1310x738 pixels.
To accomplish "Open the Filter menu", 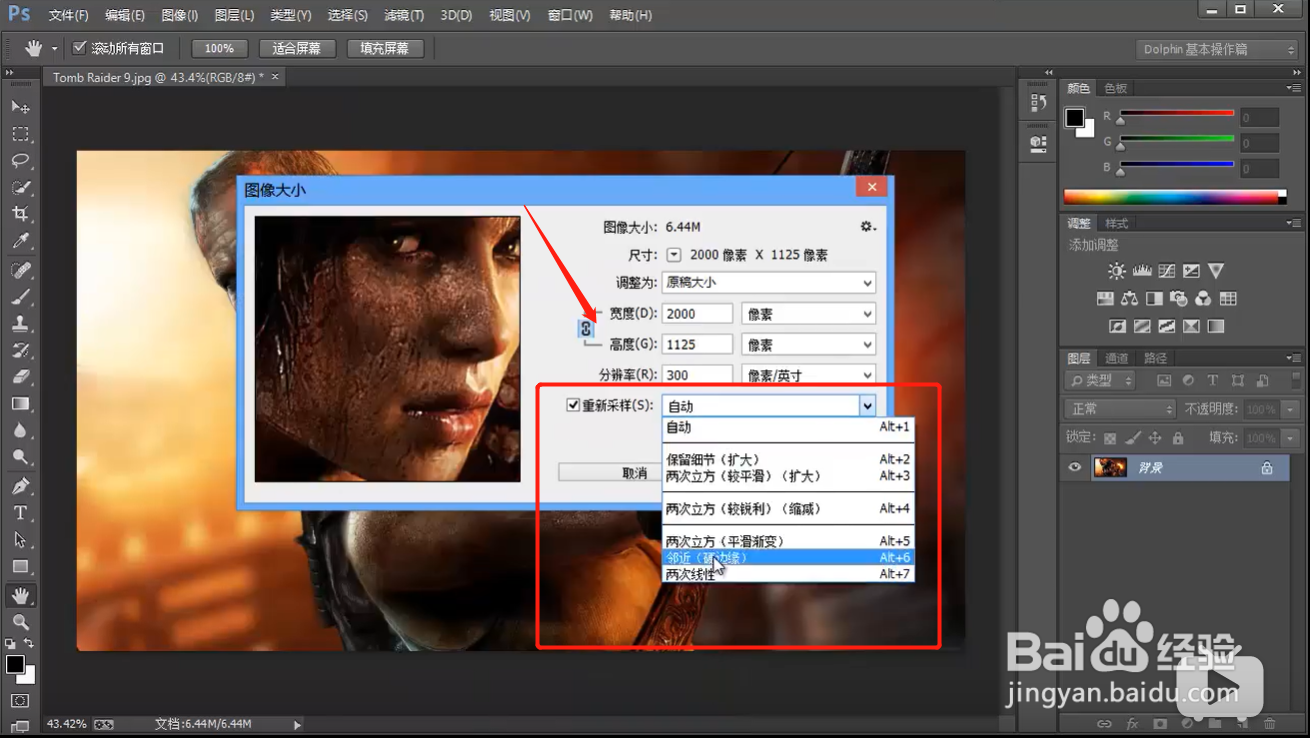I will tap(403, 15).
